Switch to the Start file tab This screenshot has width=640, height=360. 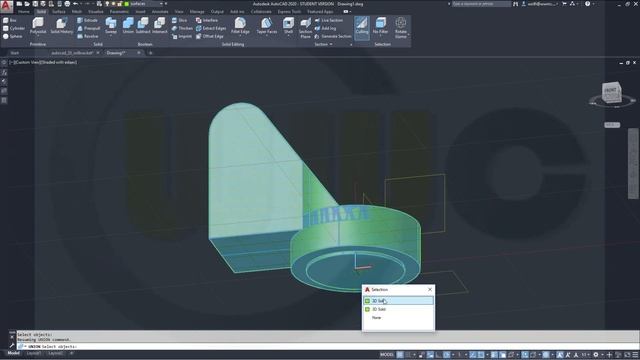coord(15,53)
